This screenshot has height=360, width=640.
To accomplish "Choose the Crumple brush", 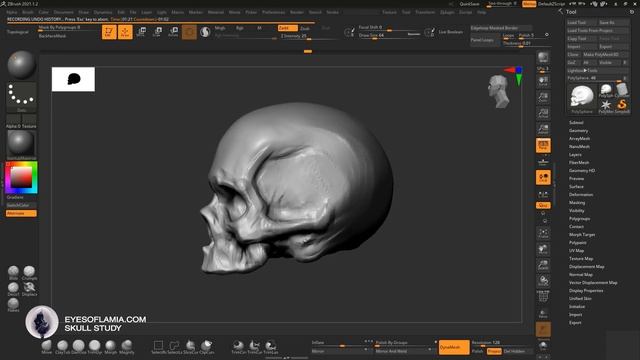I will (x=29, y=273).
